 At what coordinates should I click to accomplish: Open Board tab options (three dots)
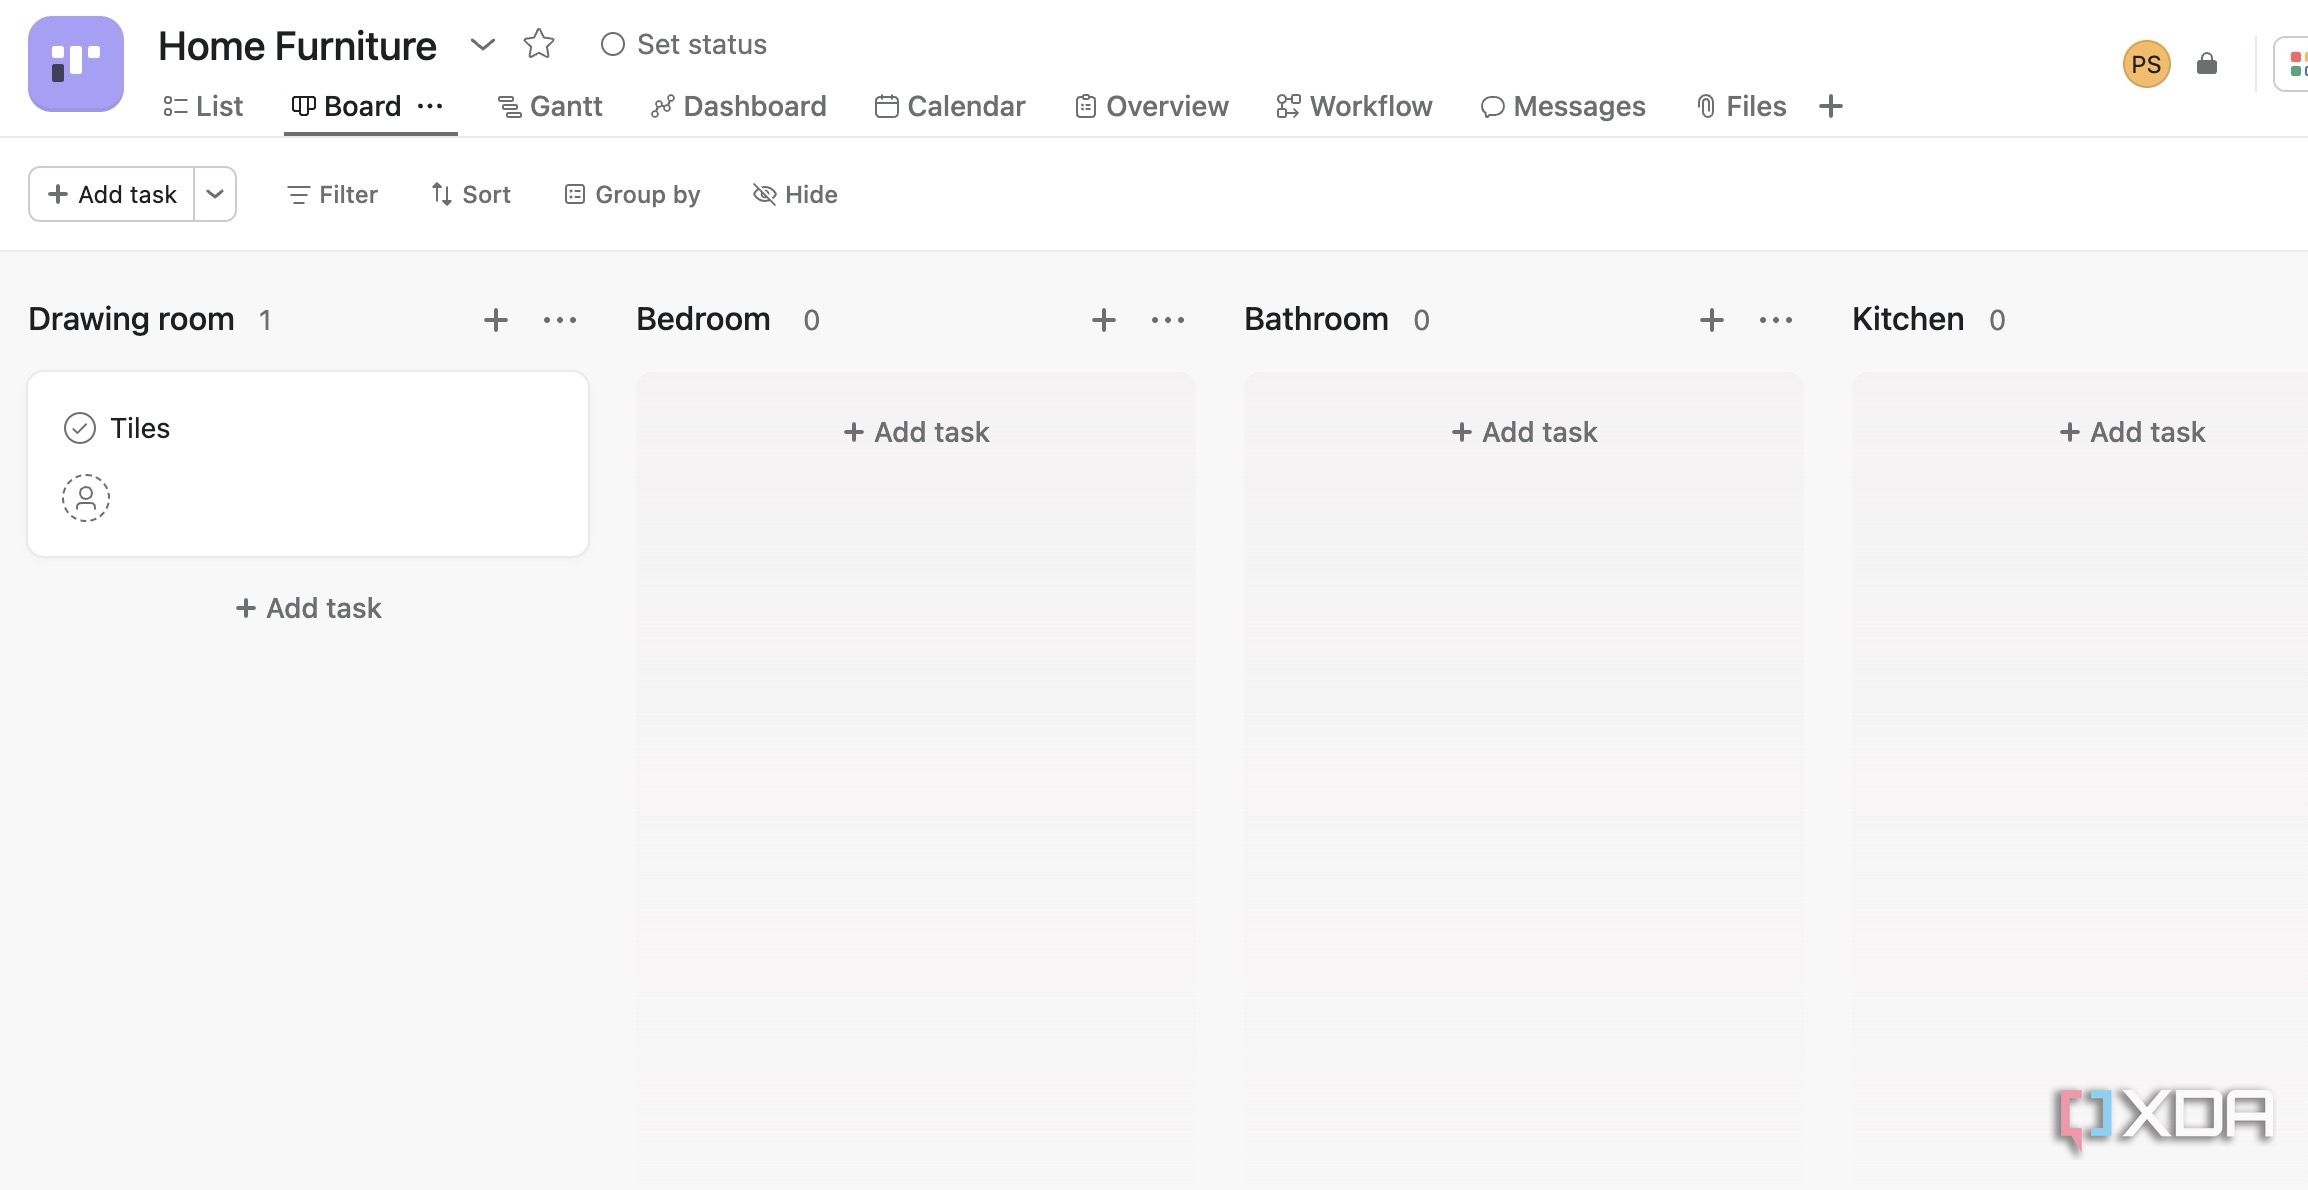[430, 106]
